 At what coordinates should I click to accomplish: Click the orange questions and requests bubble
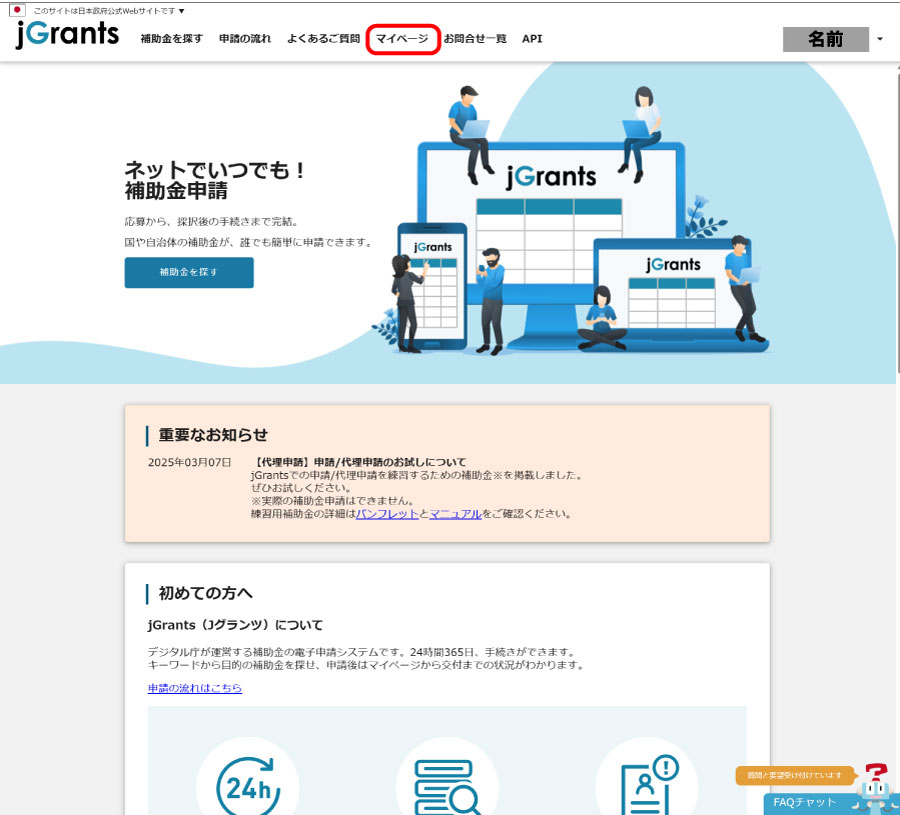pos(794,775)
